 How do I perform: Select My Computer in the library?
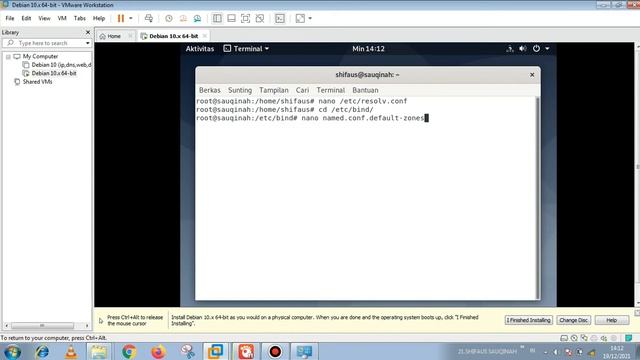[40, 56]
